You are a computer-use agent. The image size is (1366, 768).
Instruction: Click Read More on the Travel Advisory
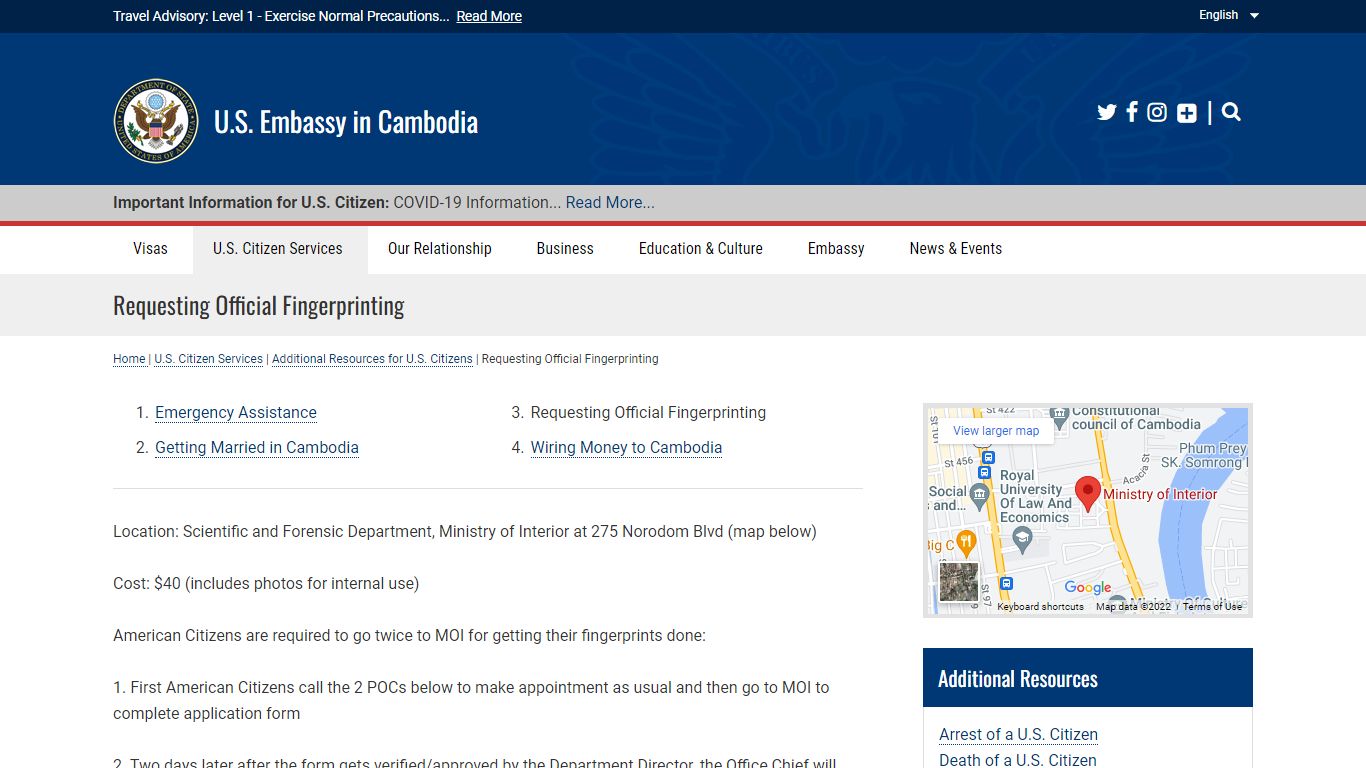489,16
